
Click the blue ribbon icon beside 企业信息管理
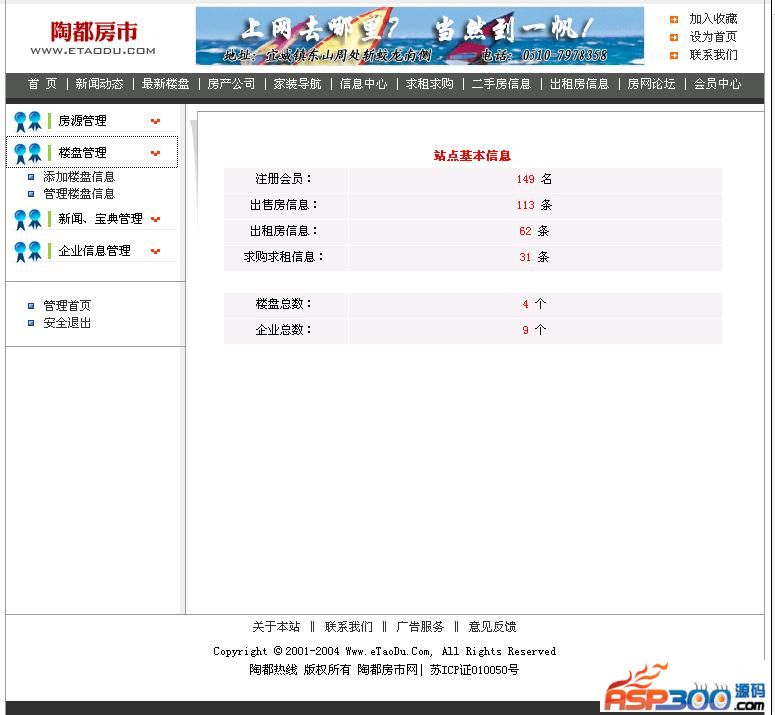tap(28, 252)
